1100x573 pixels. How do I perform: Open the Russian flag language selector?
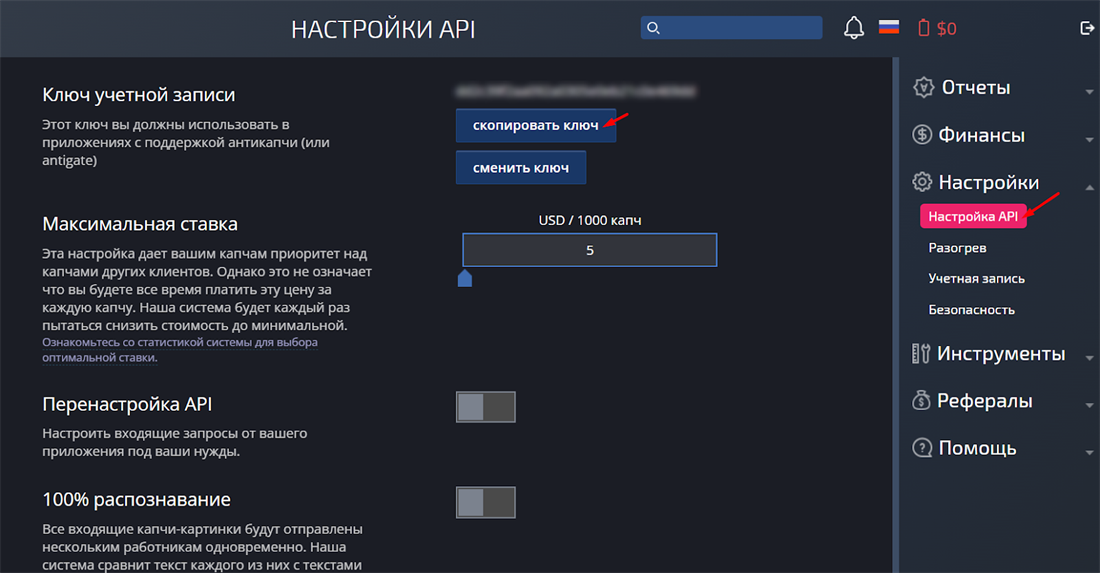tap(889, 27)
